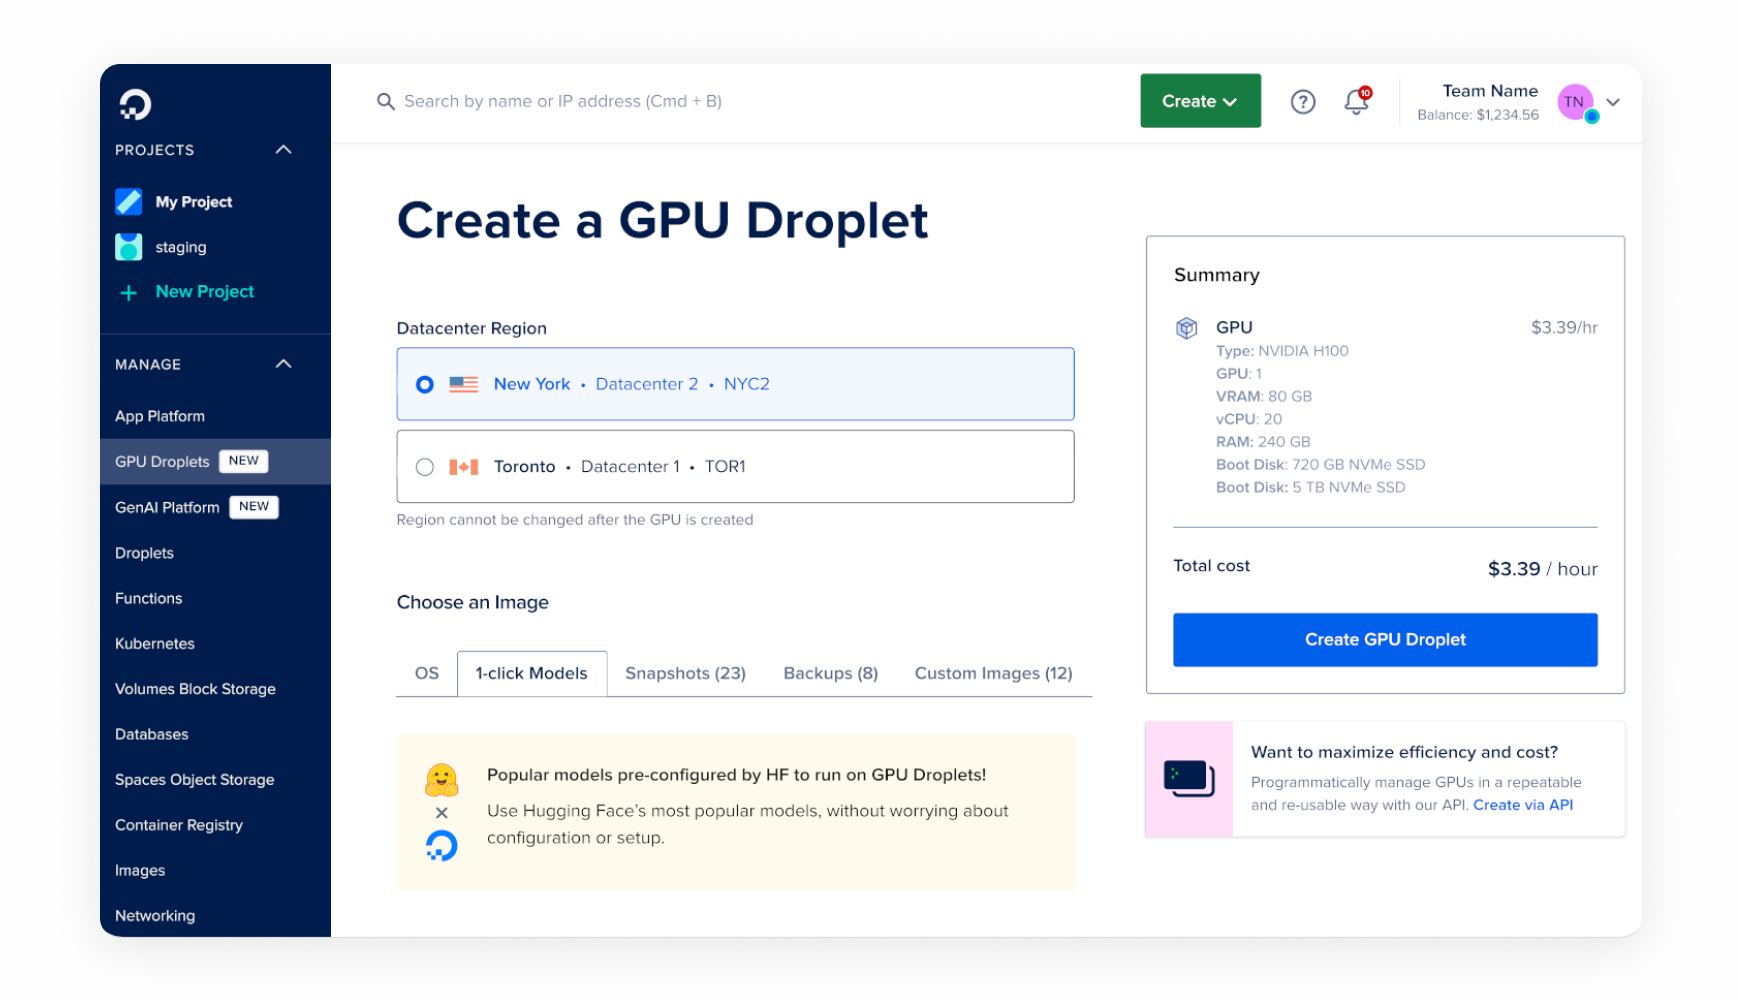Collapse the PROJECTS section chevron
The height and width of the screenshot is (1000, 1740).
coord(284,150)
